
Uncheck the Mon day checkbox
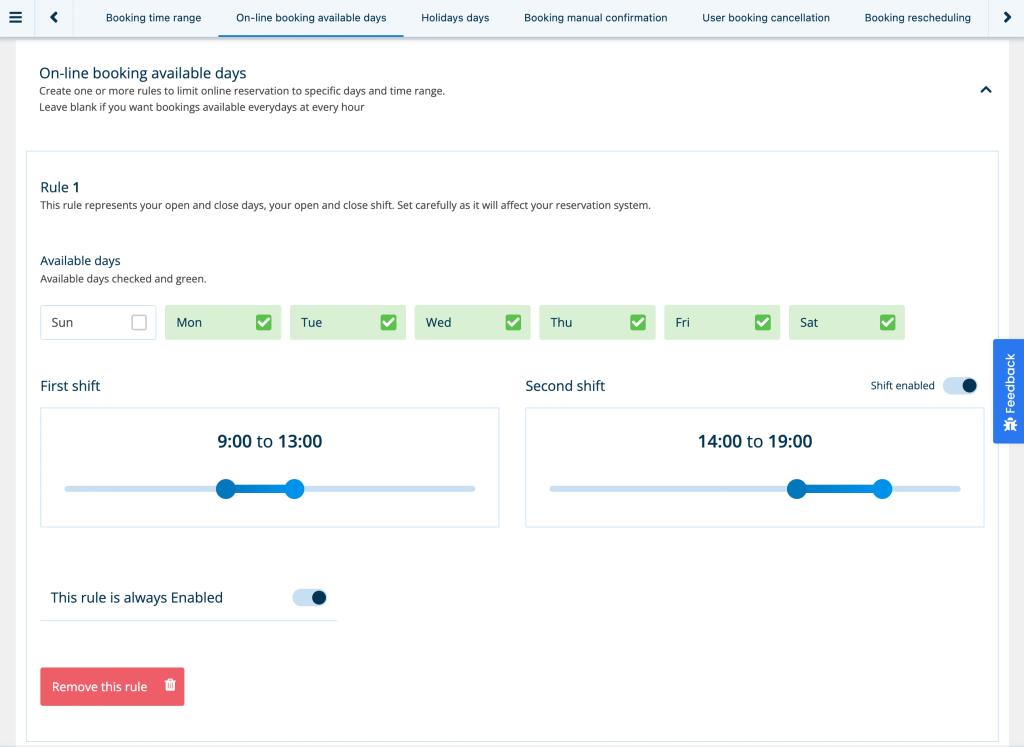pos(264,322)
